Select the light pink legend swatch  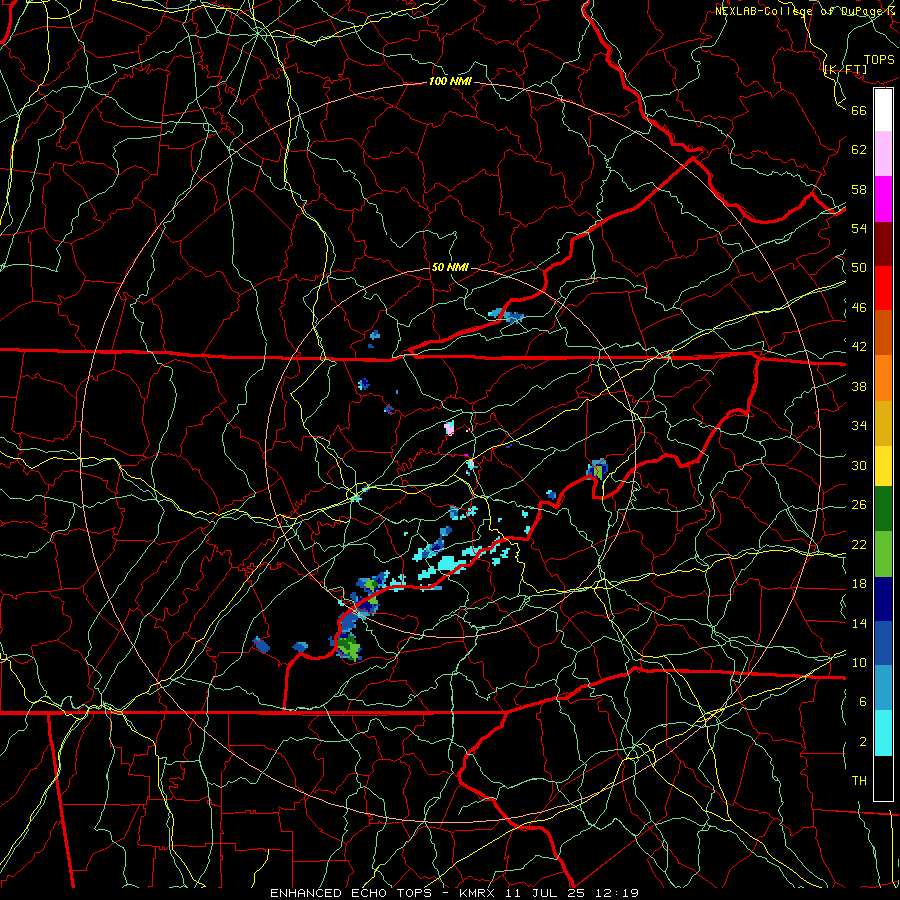click(x=883, y=154)
